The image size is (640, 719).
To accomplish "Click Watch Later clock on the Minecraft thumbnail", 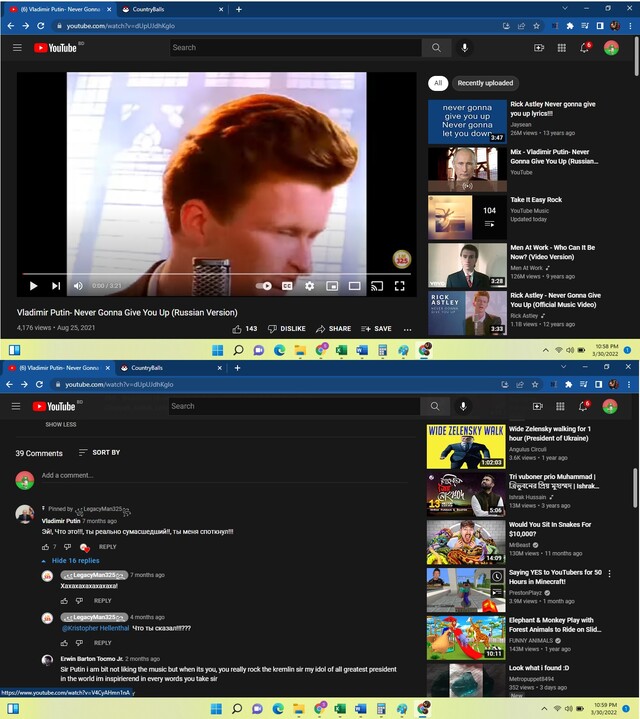I will coord(497,576).
